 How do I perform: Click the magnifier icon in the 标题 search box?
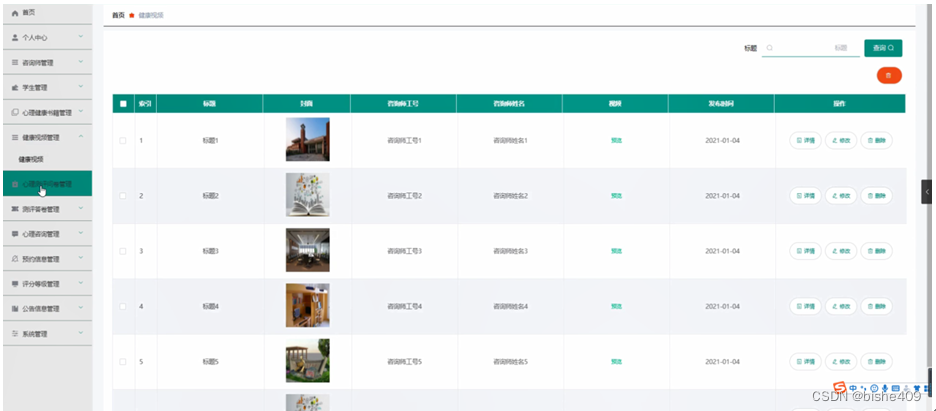point(769,48)
